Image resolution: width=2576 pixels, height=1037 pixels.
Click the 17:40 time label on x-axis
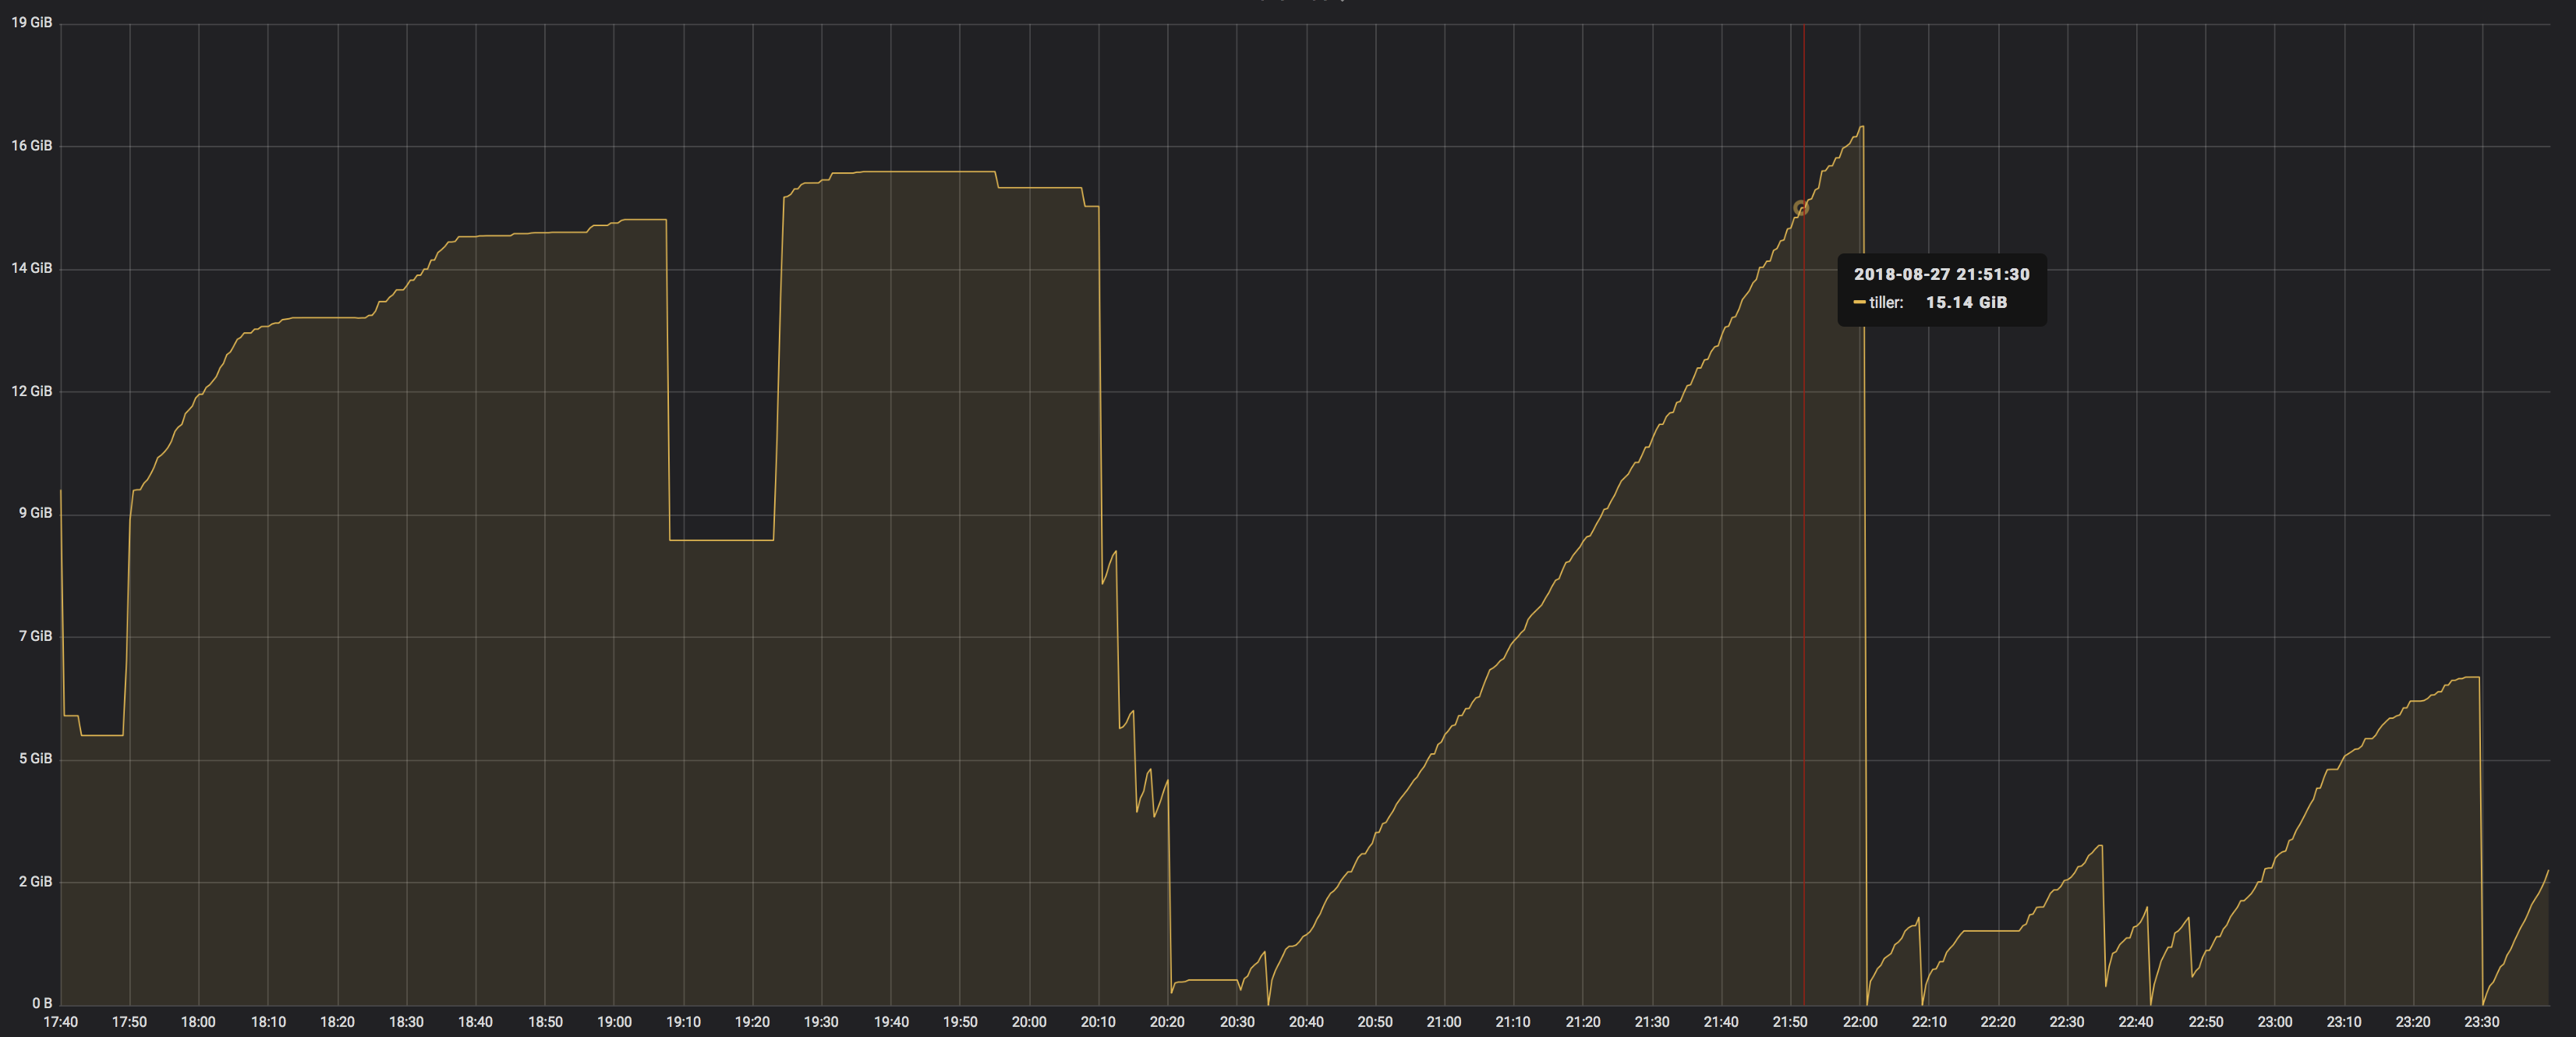(x=63, y=1022)
